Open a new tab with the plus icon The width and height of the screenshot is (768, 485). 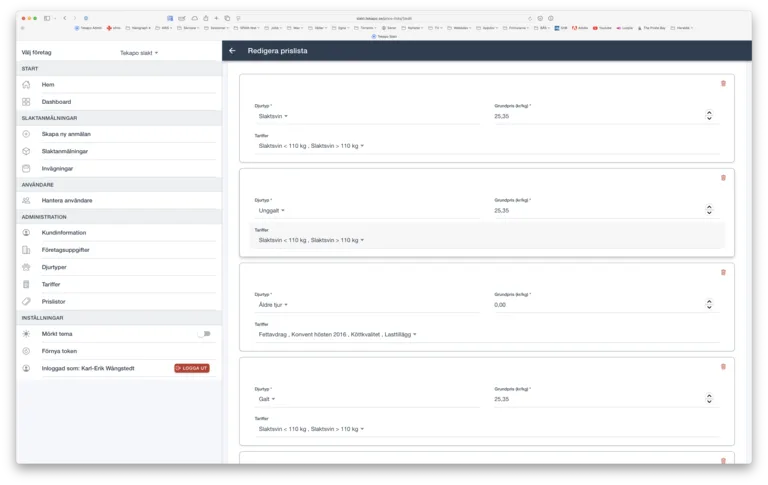216,18
